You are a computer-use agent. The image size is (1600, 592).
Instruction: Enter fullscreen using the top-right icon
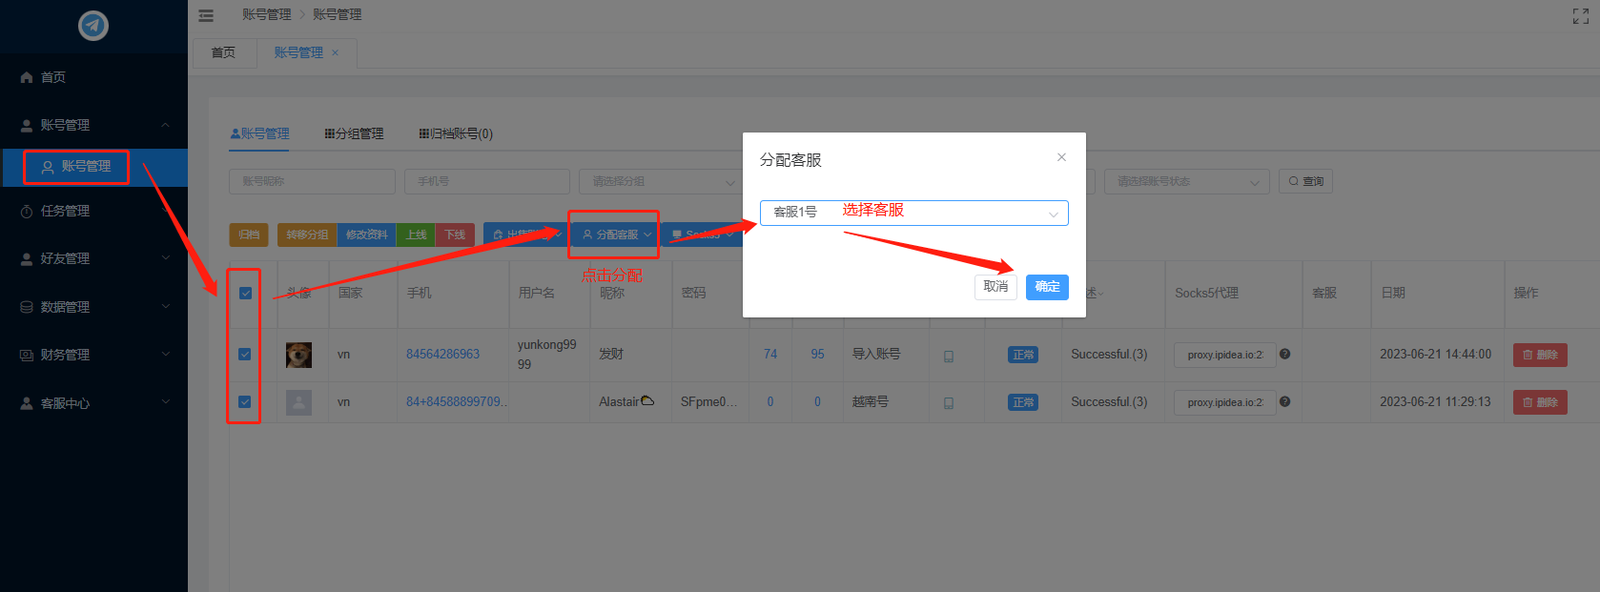pos(1580,16)
